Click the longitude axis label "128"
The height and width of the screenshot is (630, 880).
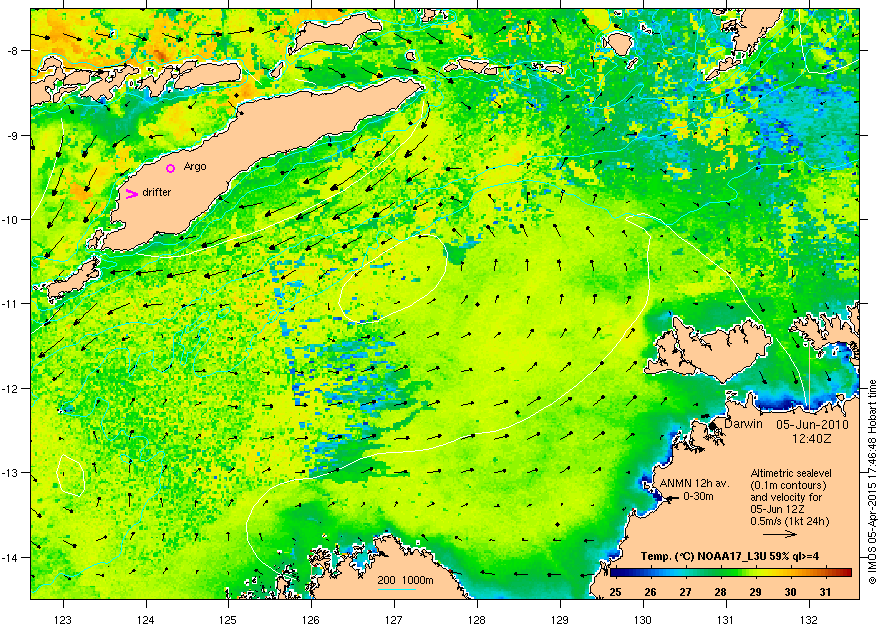(477, 620)
